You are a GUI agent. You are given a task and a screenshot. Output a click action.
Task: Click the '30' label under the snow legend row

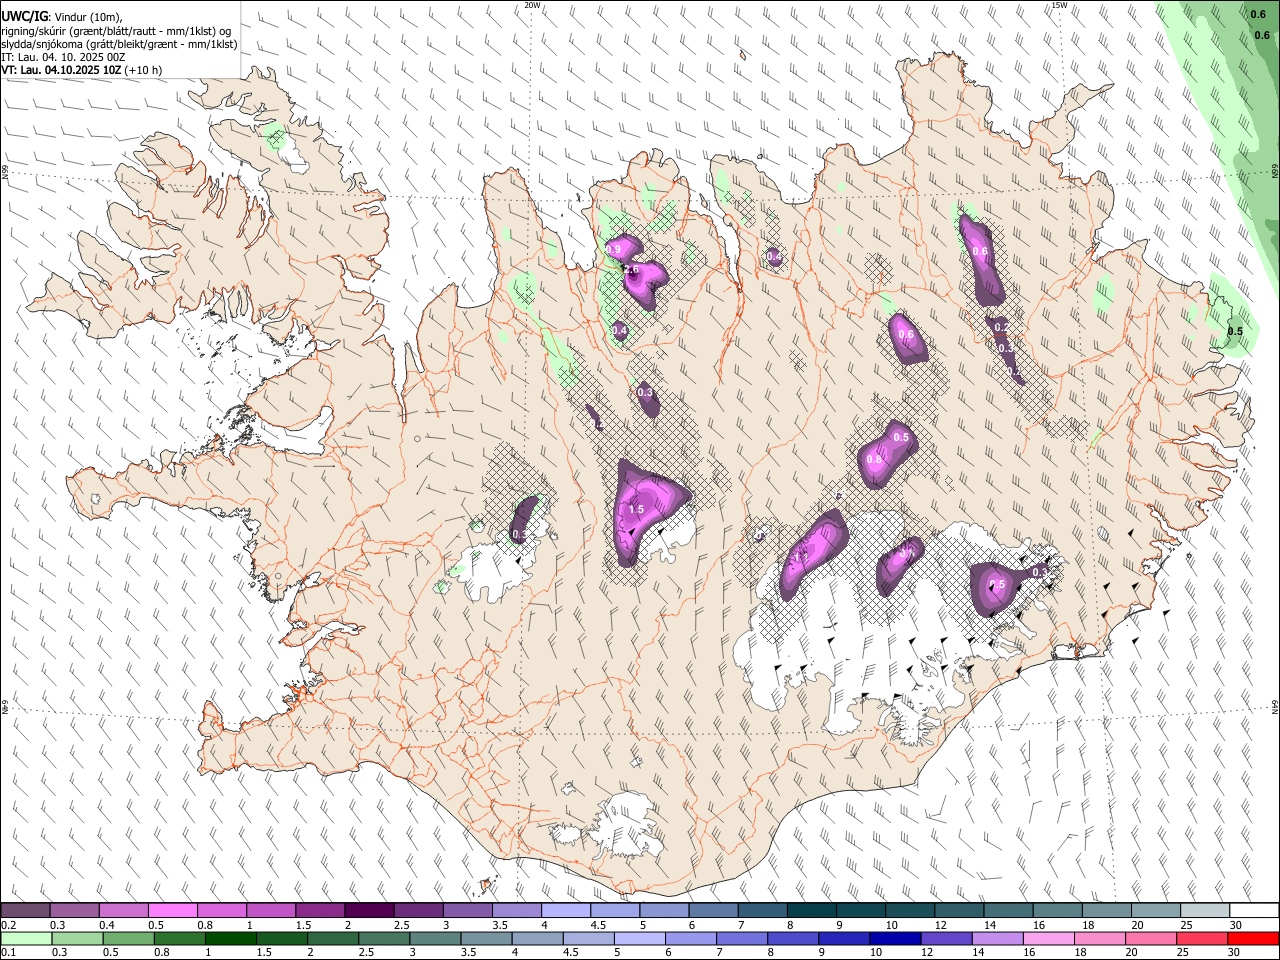[x=1238, y=925]
